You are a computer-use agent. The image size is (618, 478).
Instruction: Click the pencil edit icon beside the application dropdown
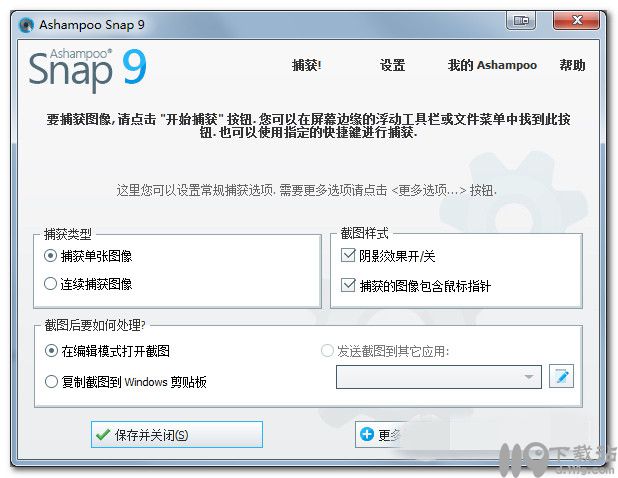pyautogui.click(x=561, y=376)
